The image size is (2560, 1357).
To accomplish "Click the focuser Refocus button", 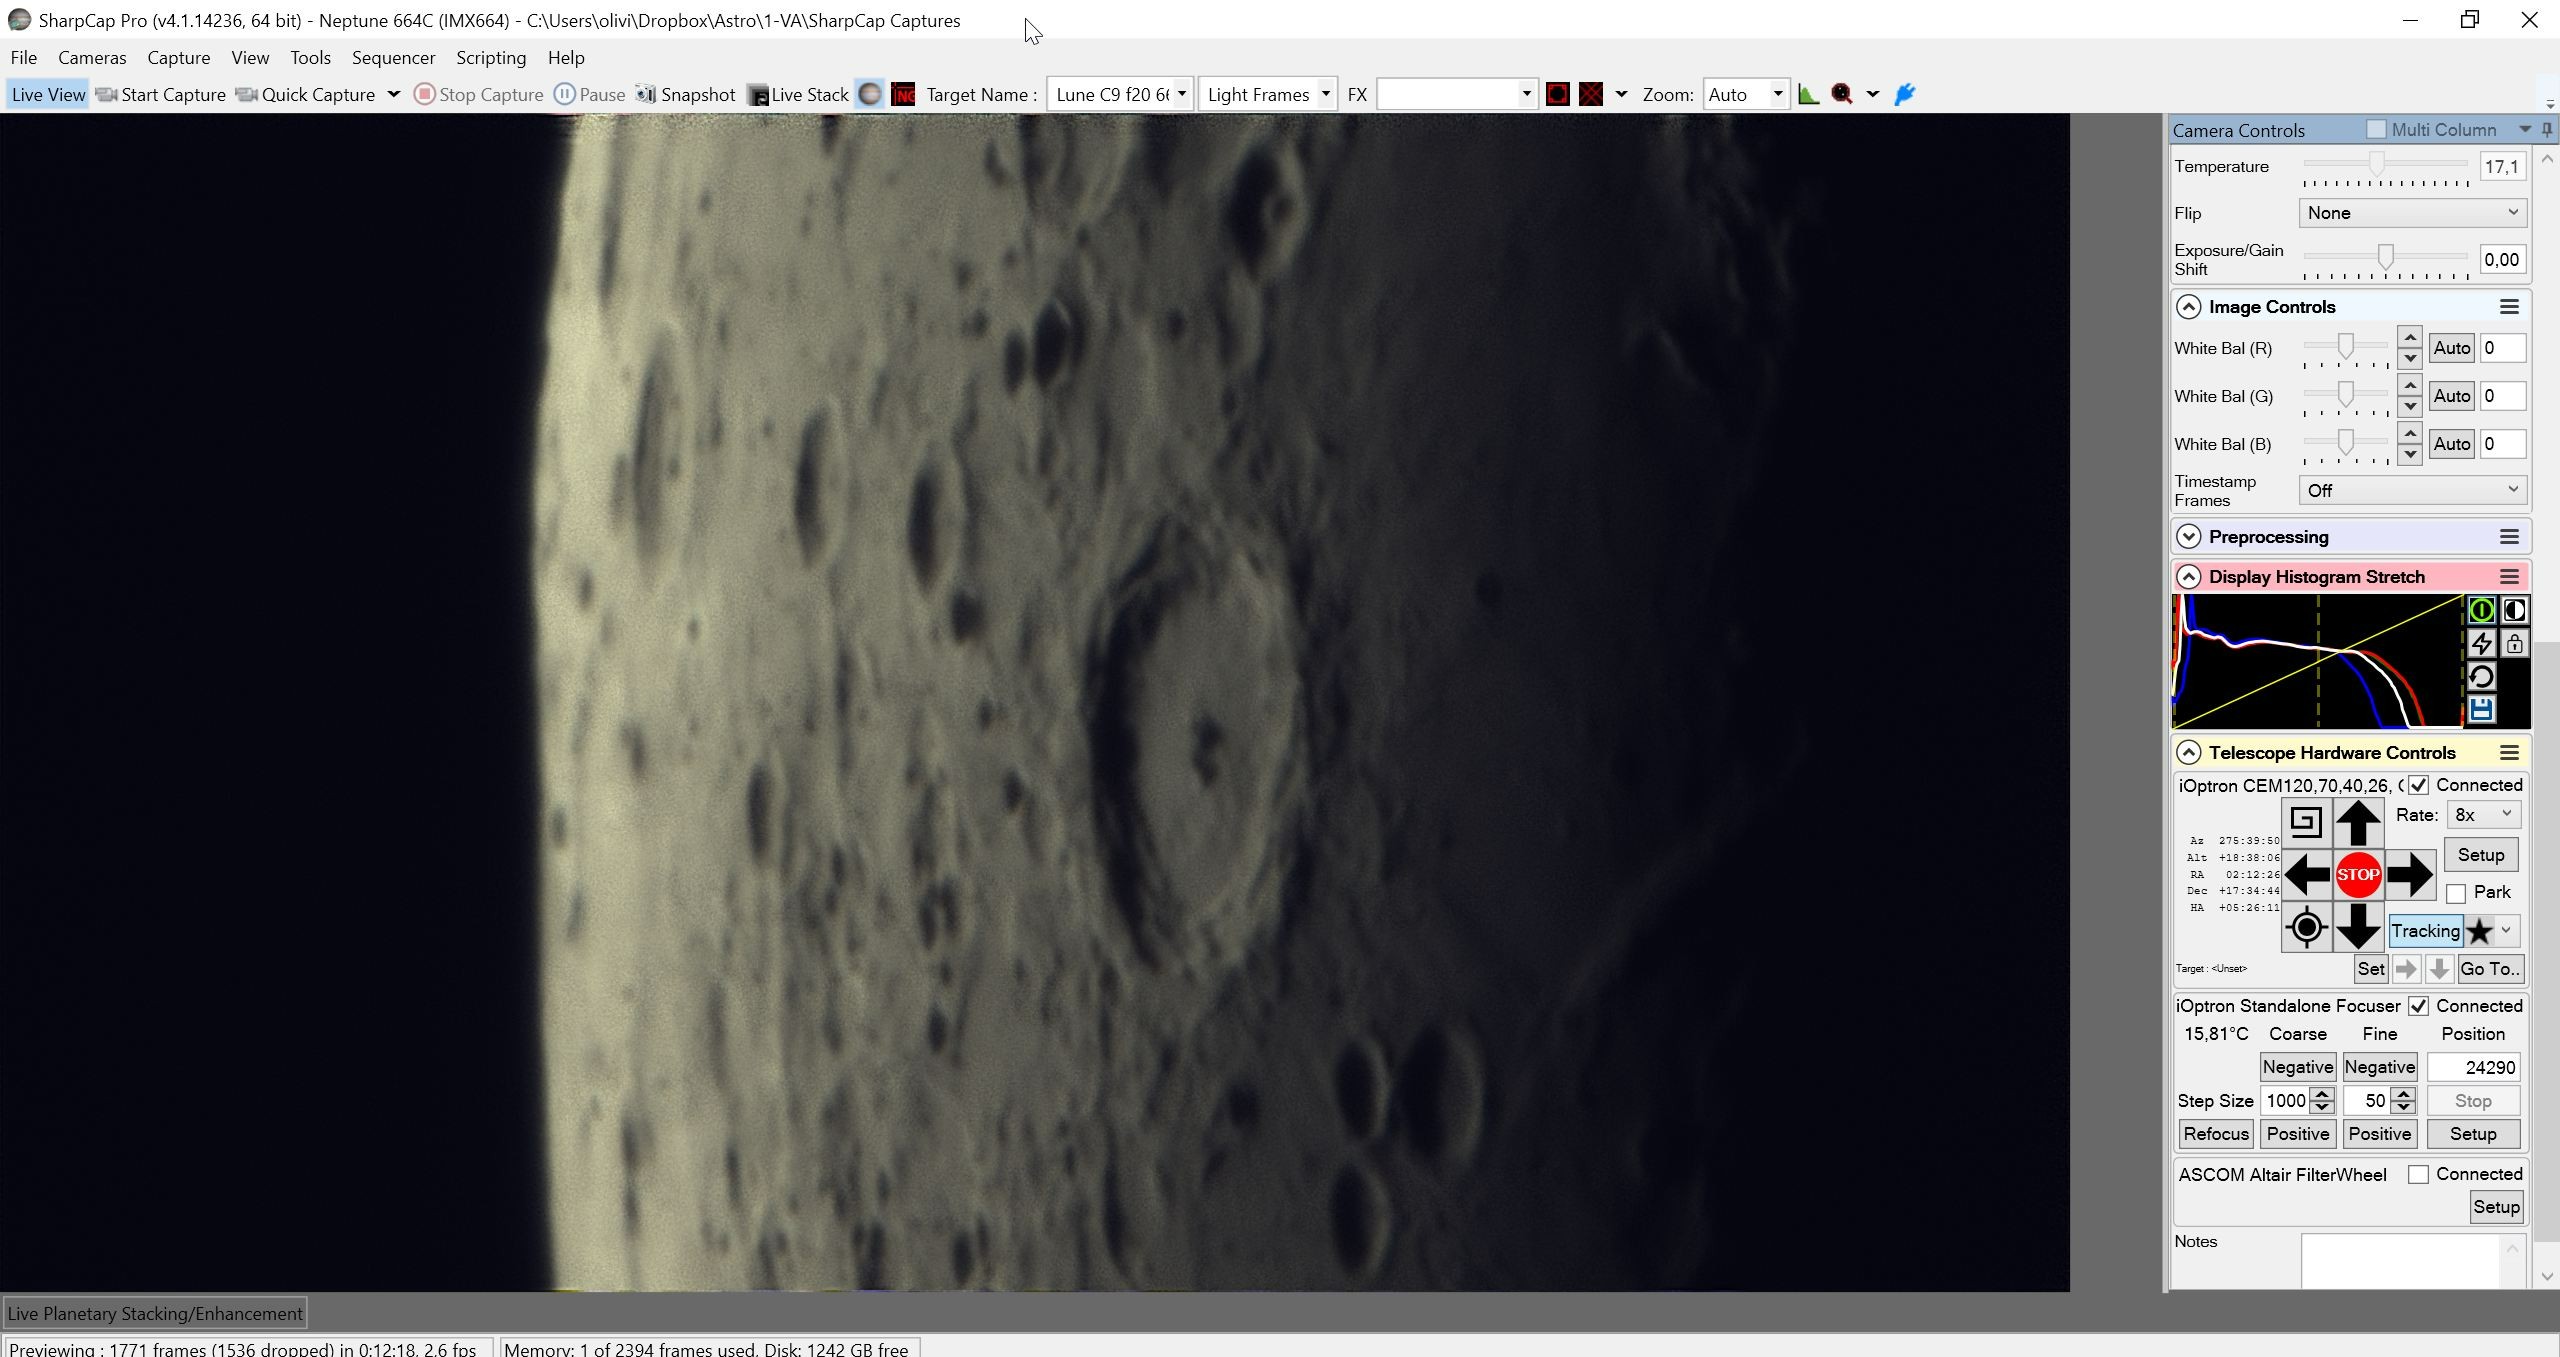I will pos(2216,1134).
